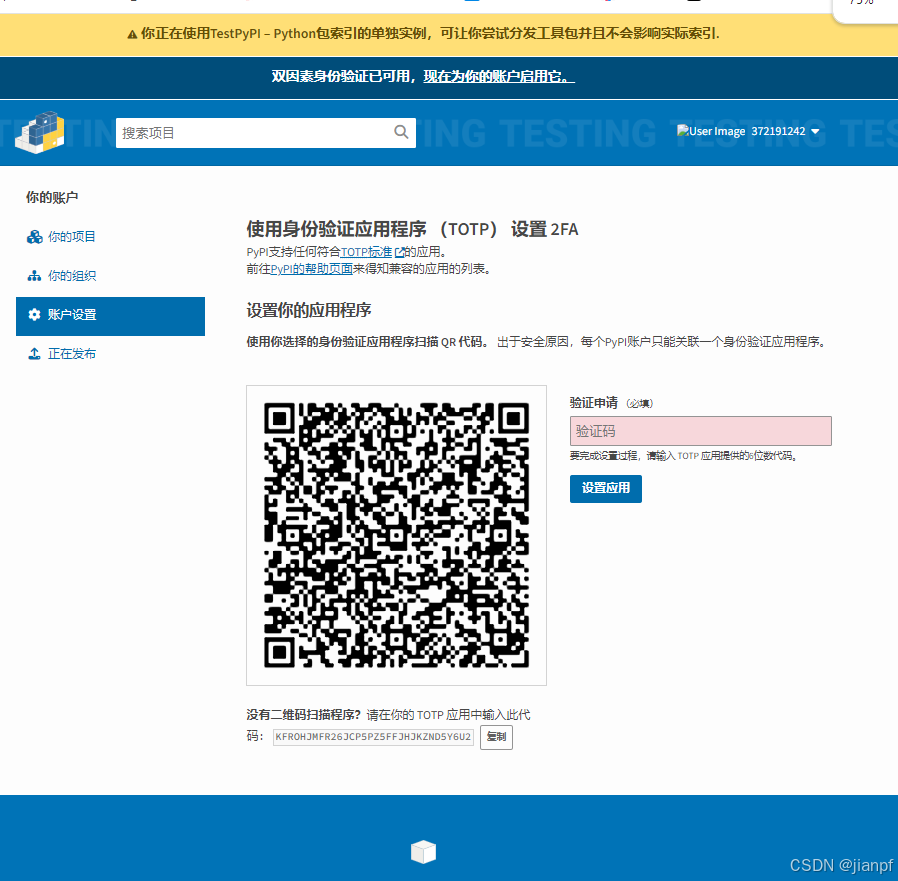This screenshot has height=881, width=898.
Task: Click the 验证码 input field
Action: [700, 431]
